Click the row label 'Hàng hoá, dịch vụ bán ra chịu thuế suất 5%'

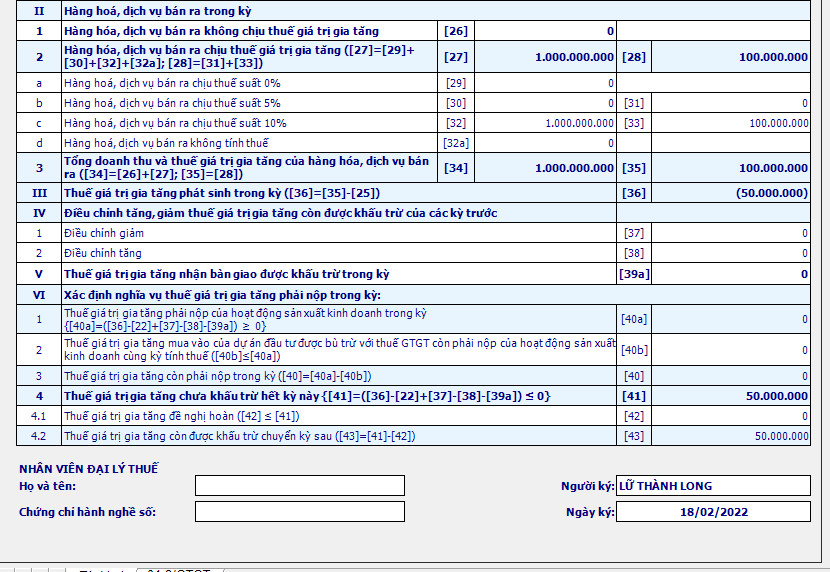[x=172, y=103]
